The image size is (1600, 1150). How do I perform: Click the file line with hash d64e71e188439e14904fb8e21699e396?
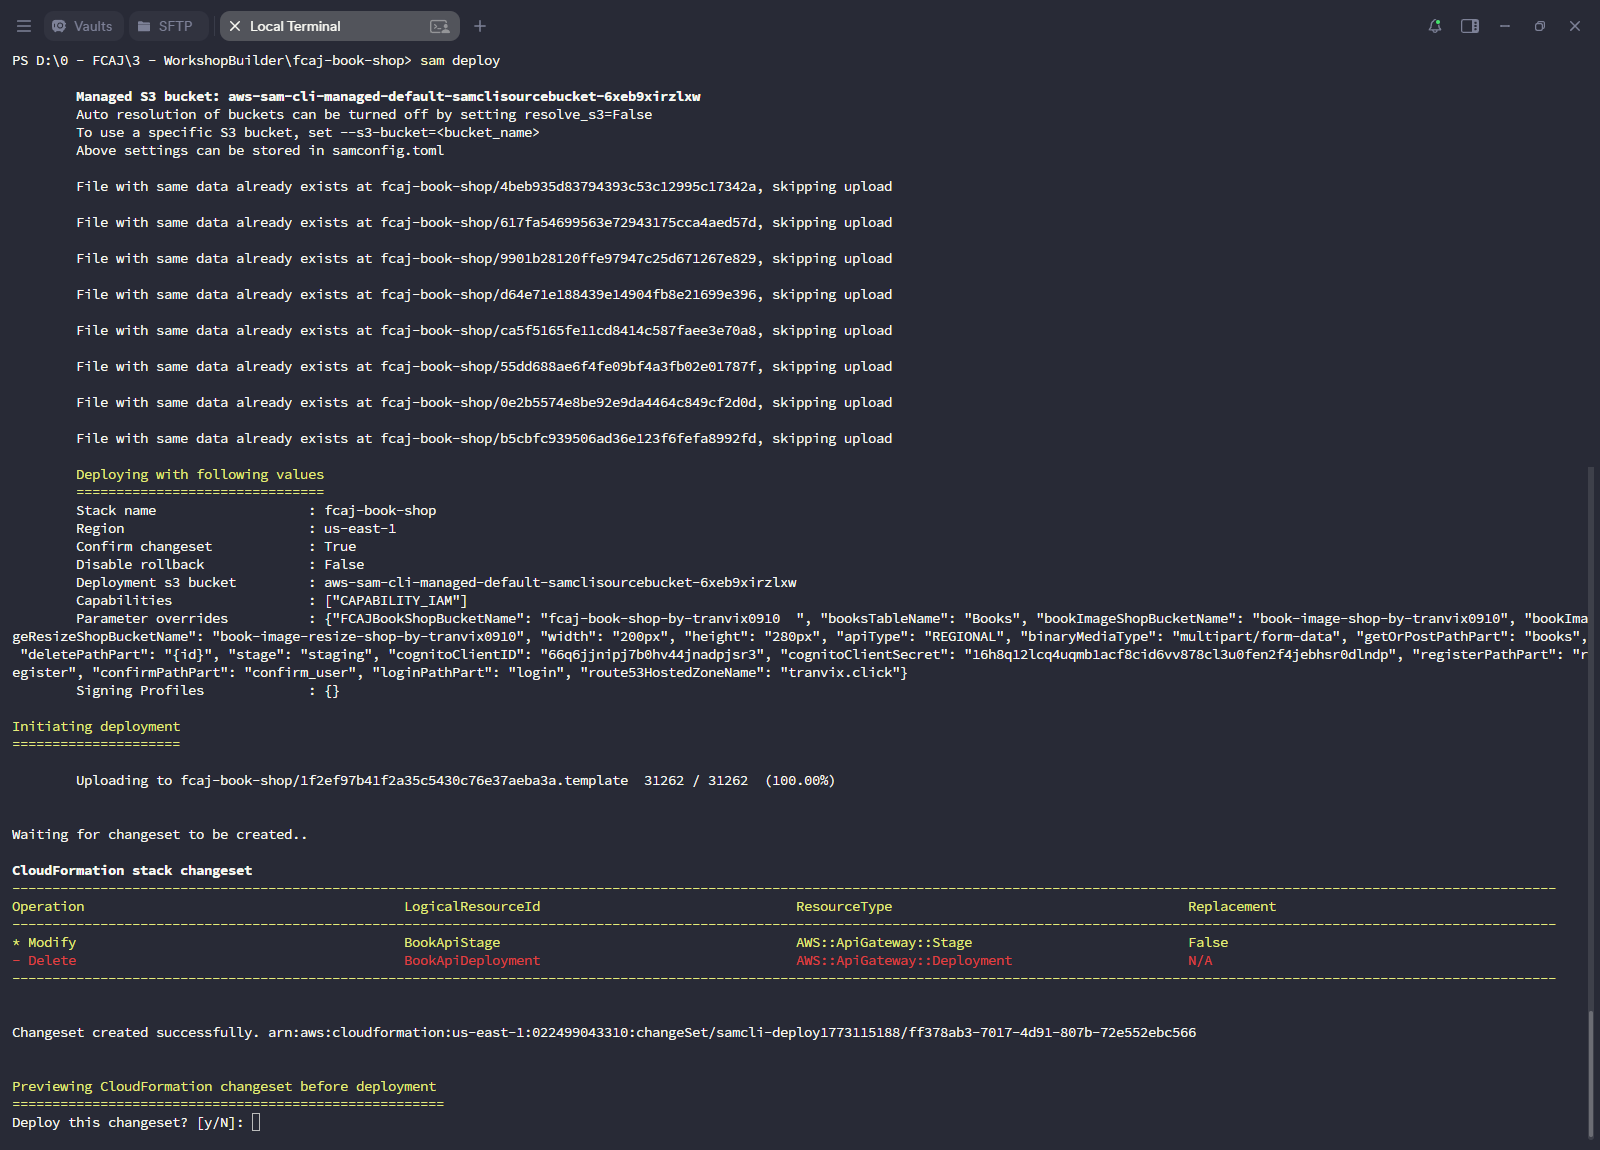(x=484, y=294)
